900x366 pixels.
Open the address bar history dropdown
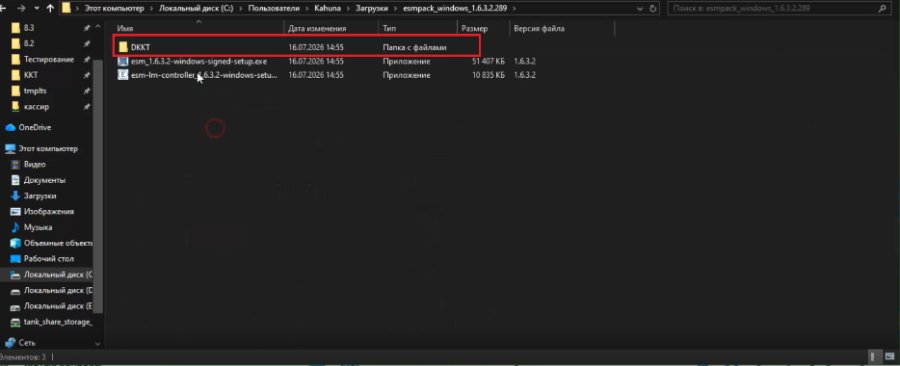point(641,9)
